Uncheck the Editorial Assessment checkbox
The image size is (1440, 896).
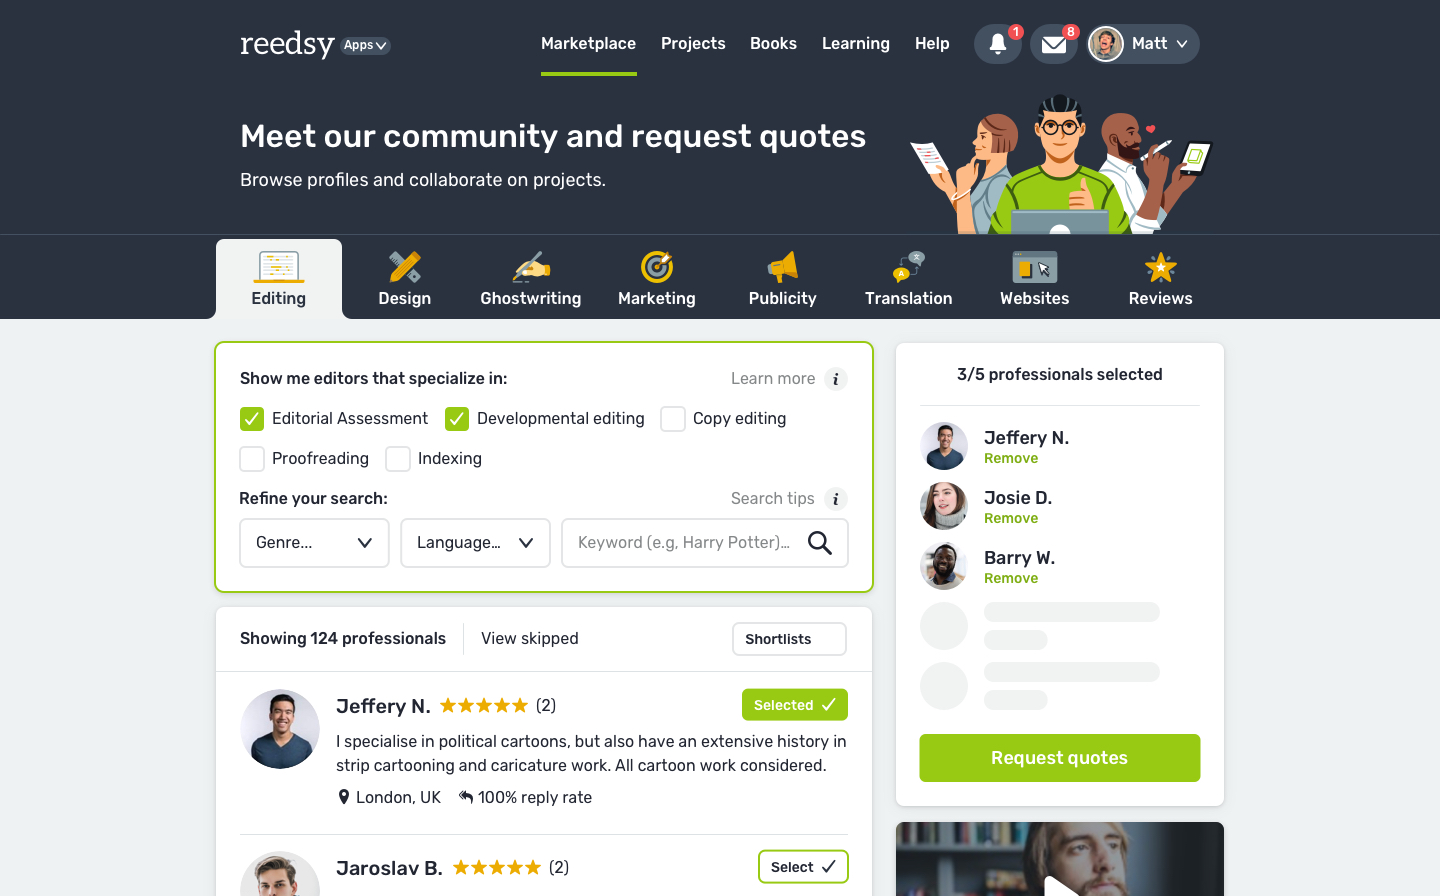(x=252, y=419)
